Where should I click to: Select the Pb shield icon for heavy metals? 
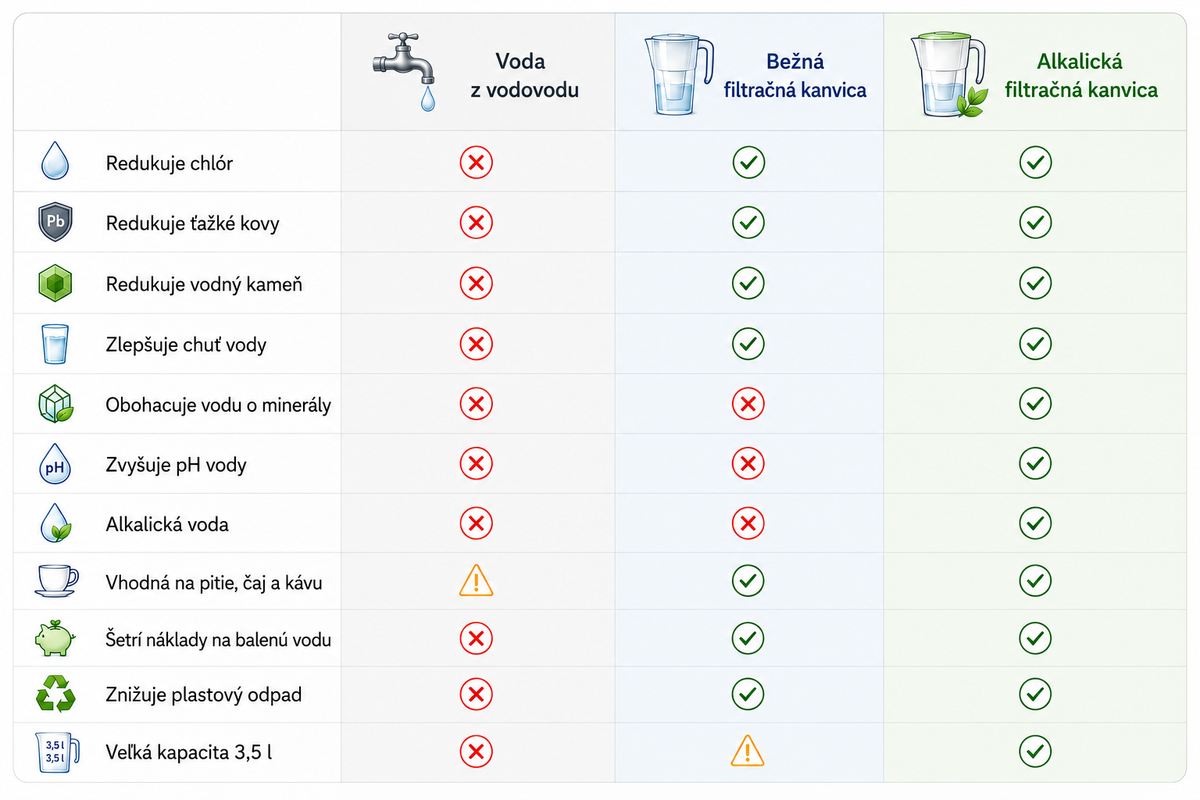55,223
